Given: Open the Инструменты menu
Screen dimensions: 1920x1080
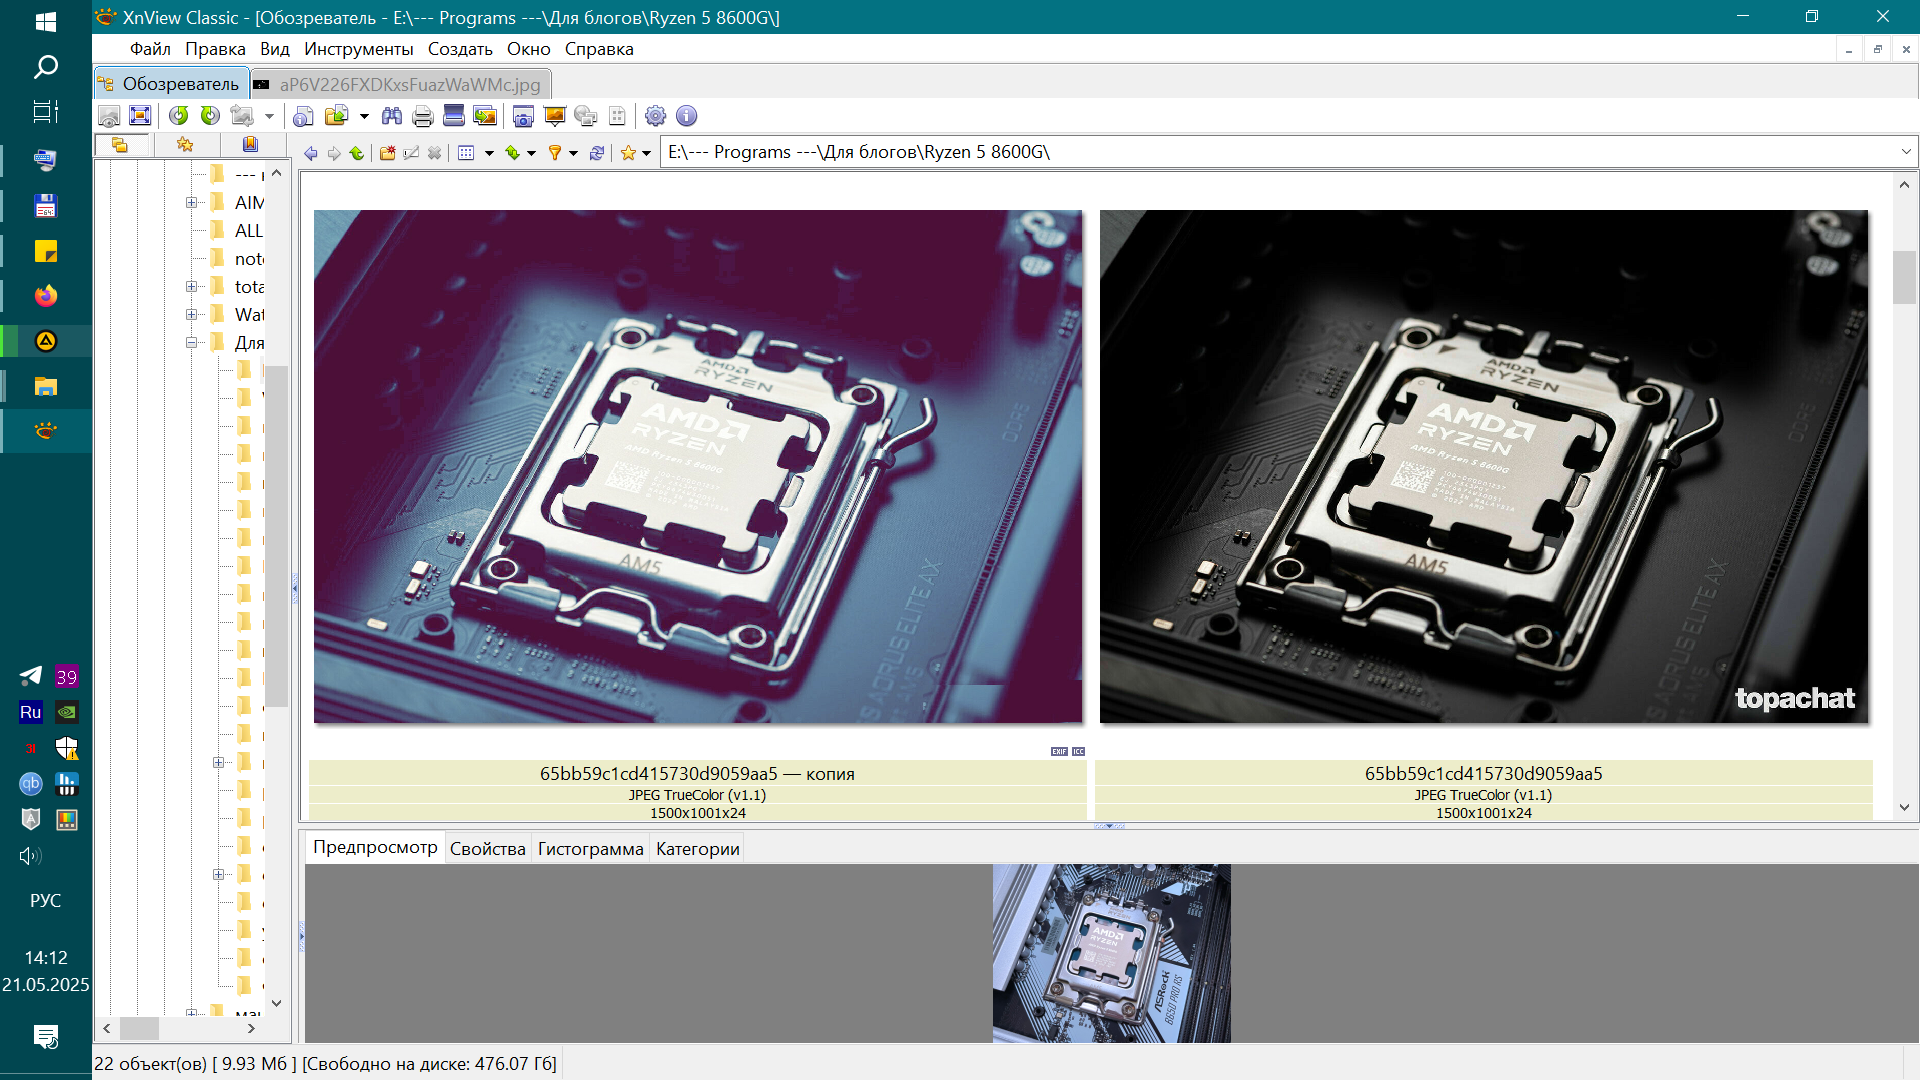Looking at the screenshot, I should 358,49.
